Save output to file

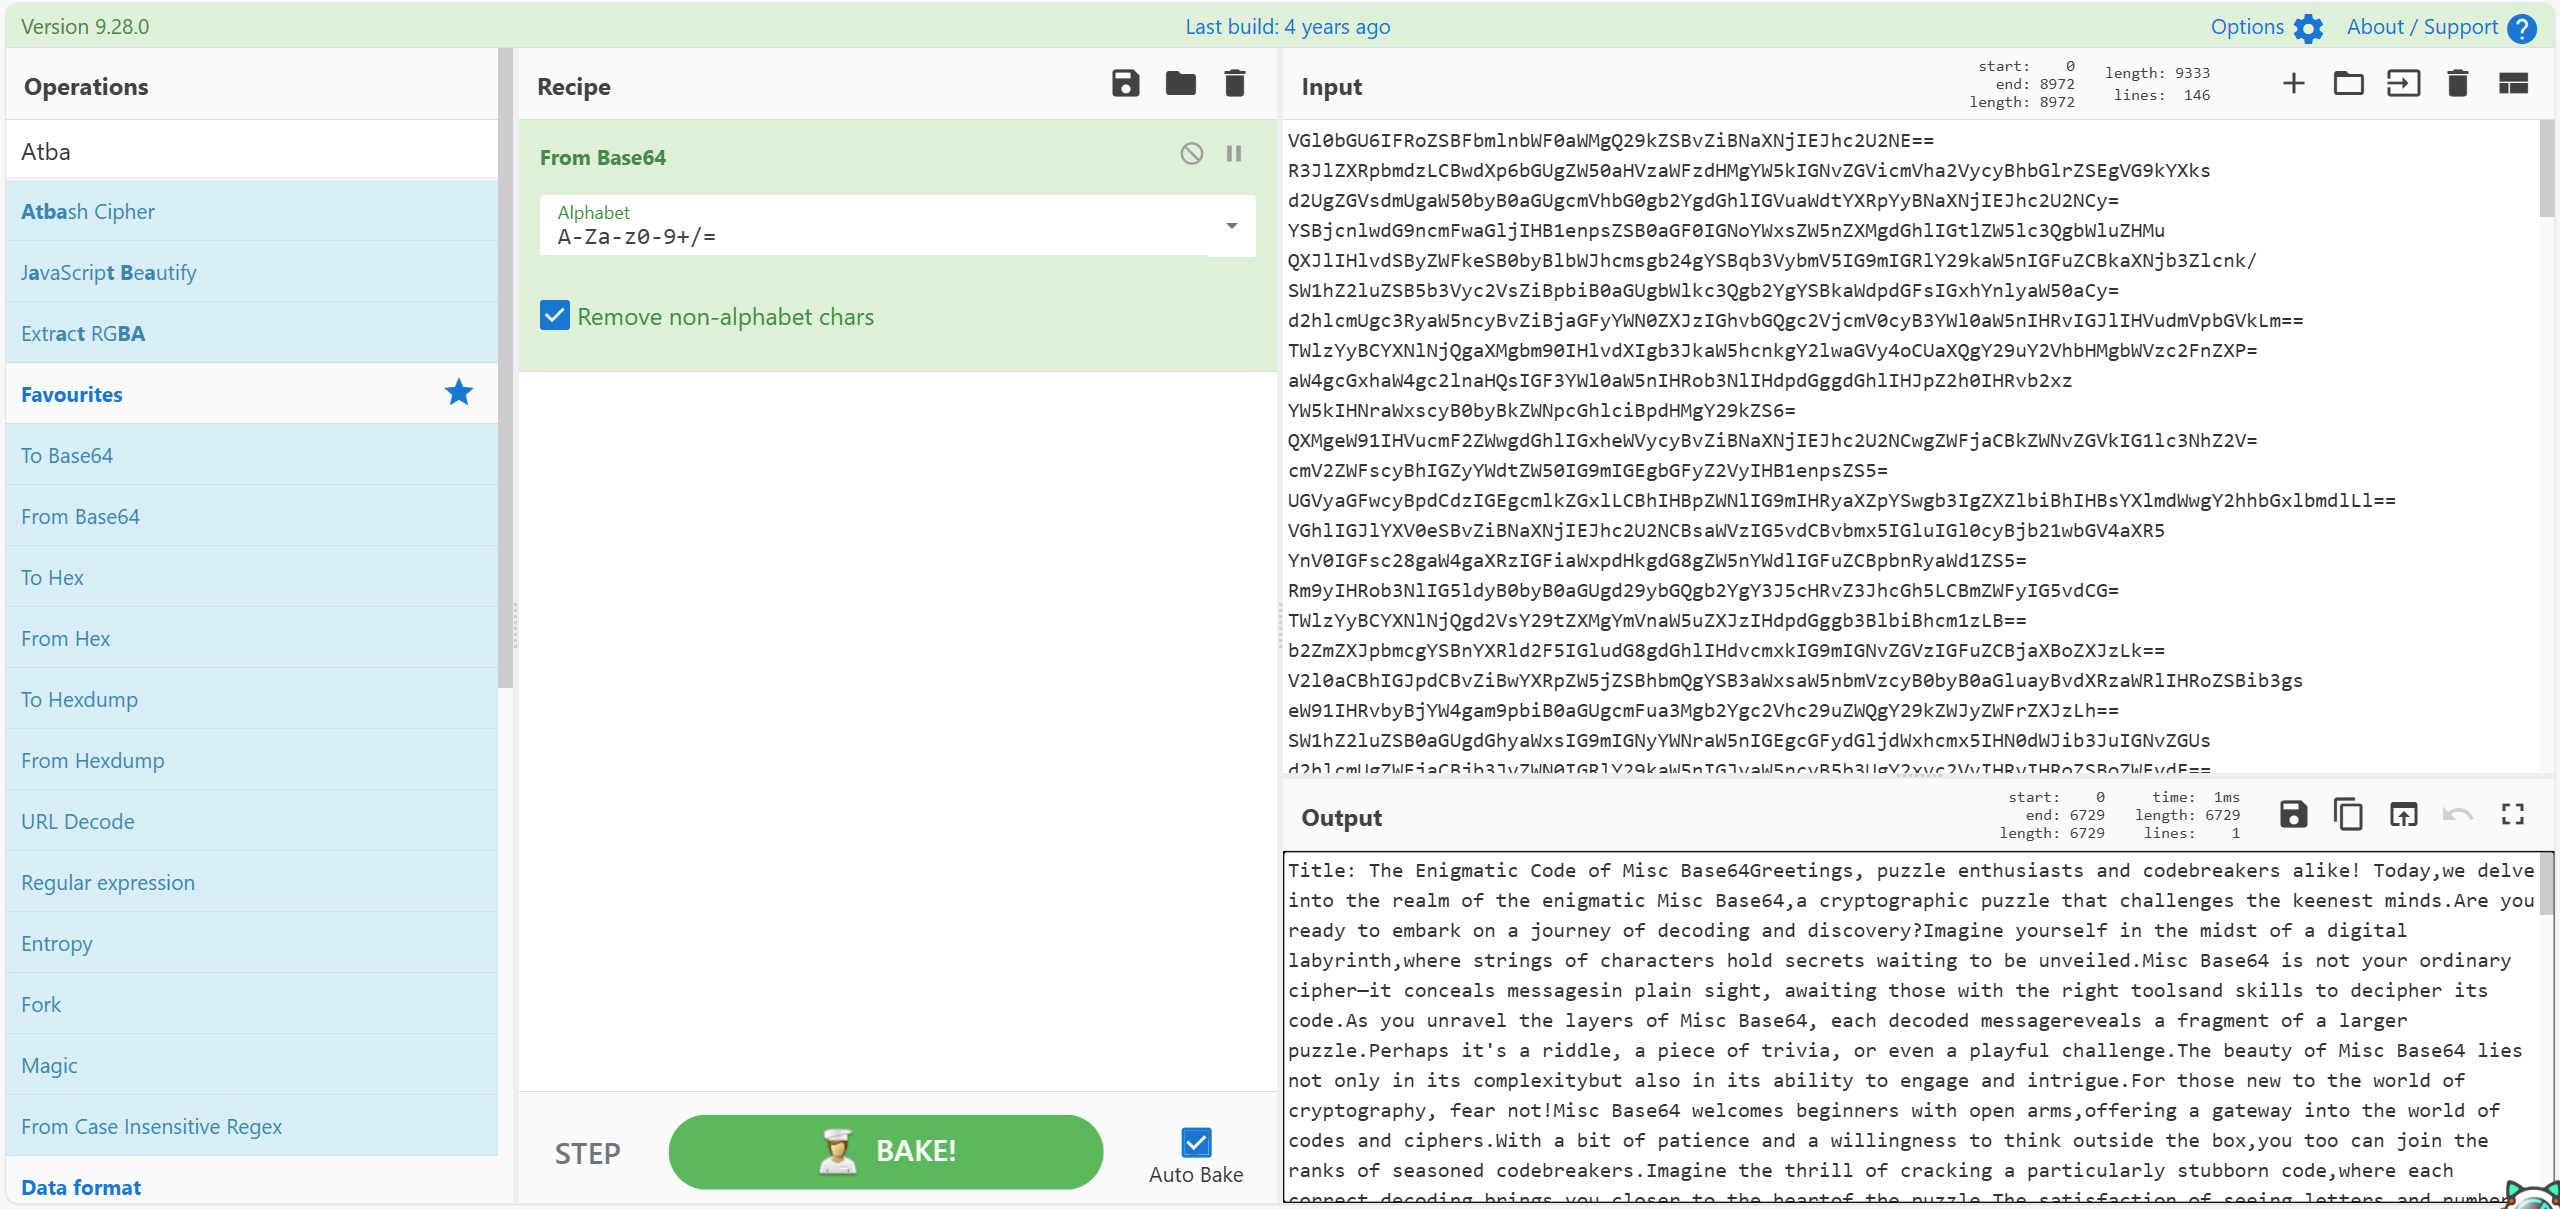[x=2293, y=815]
